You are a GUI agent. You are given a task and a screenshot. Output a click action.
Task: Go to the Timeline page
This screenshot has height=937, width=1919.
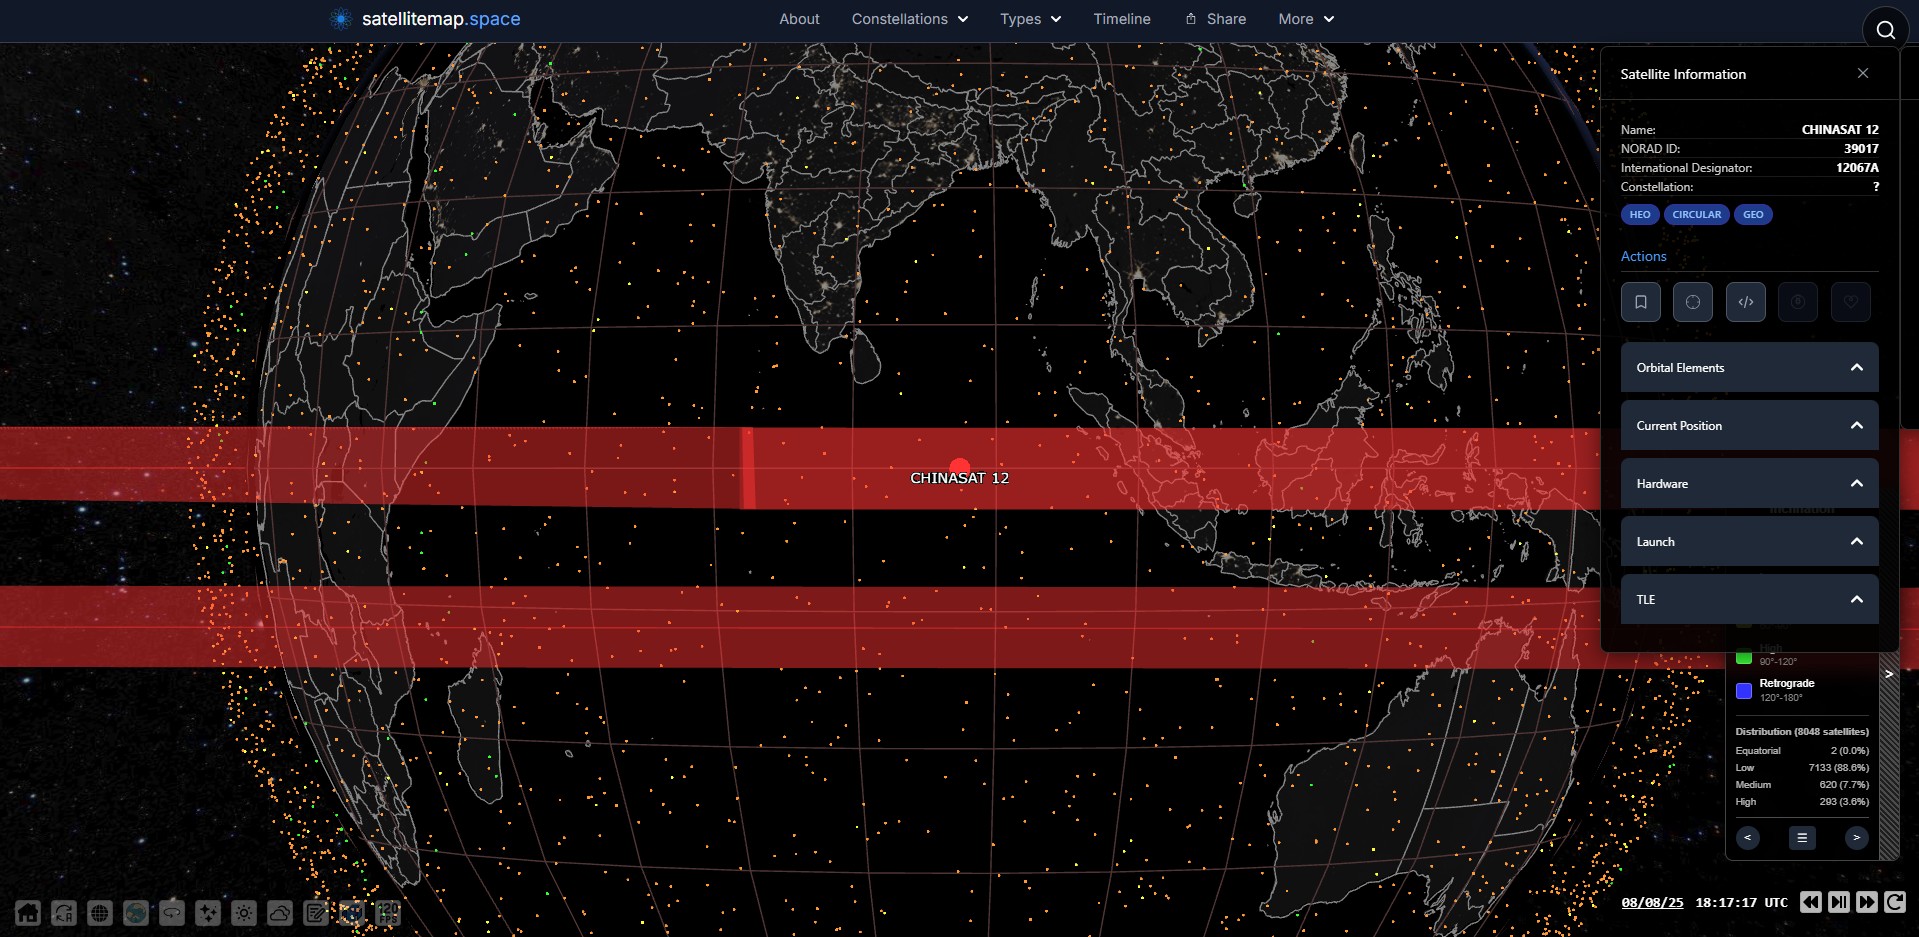(x=1122, y=19)
